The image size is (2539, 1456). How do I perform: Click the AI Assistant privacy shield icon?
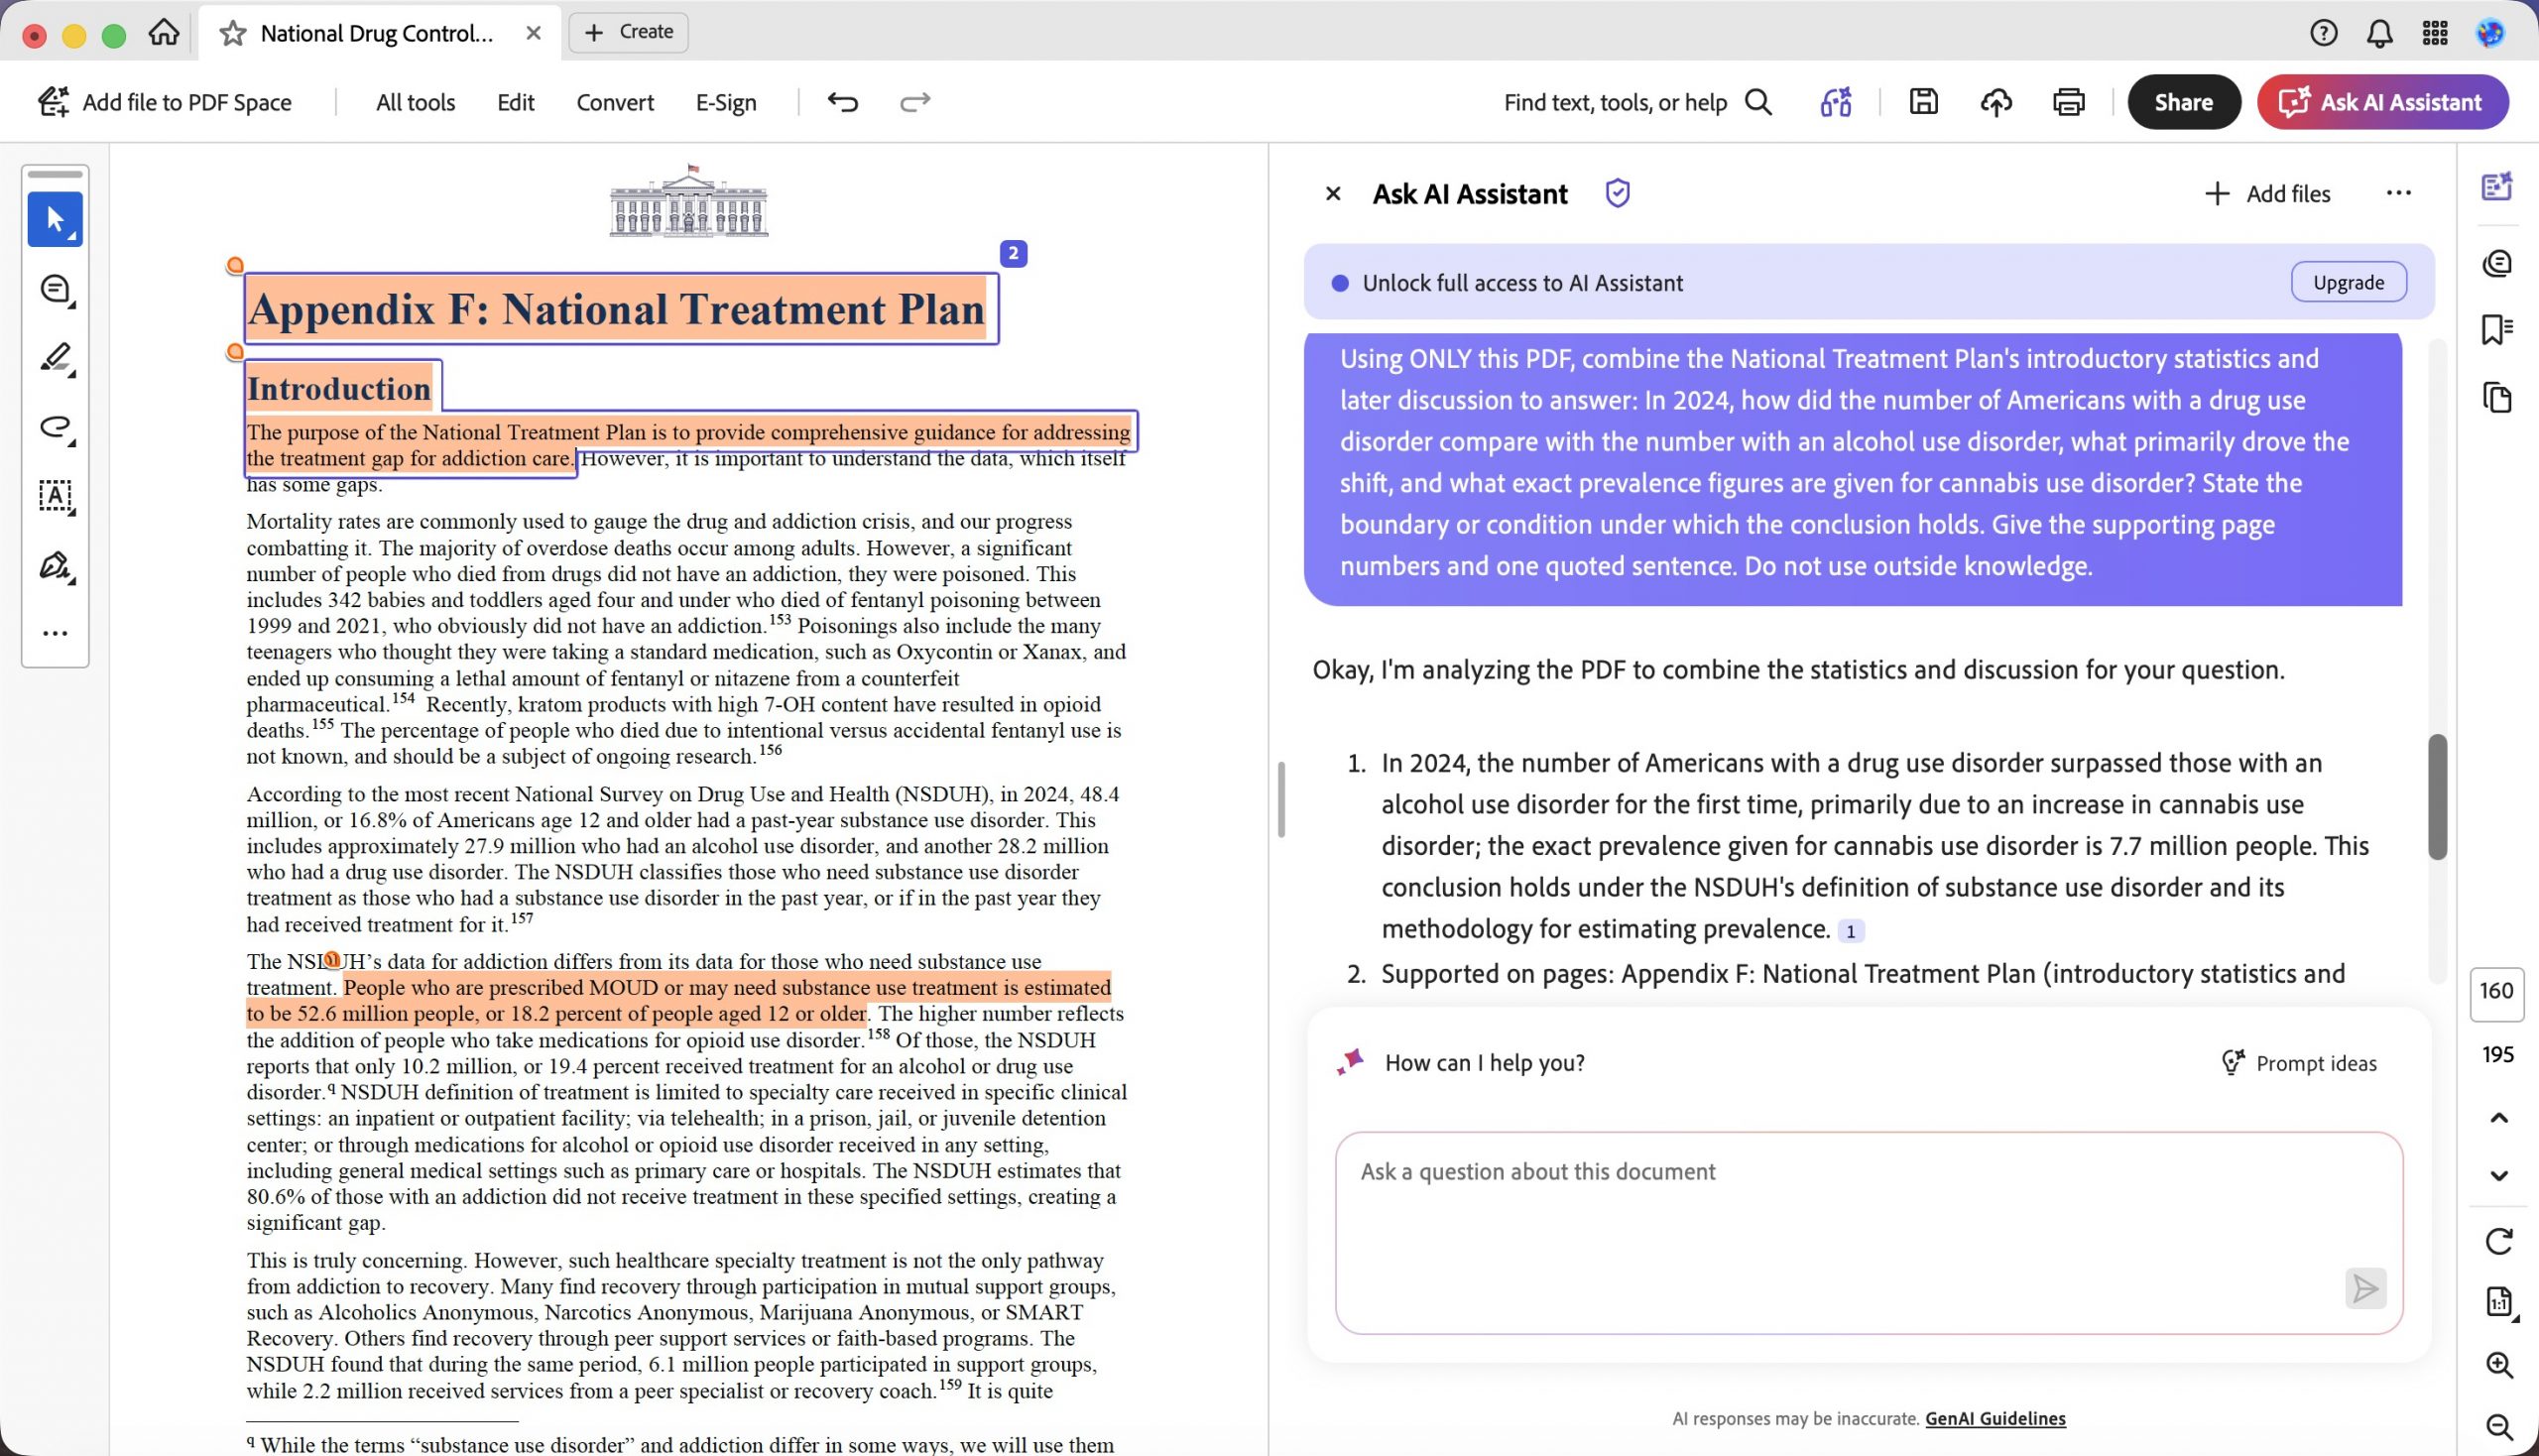click(1617, 193)
